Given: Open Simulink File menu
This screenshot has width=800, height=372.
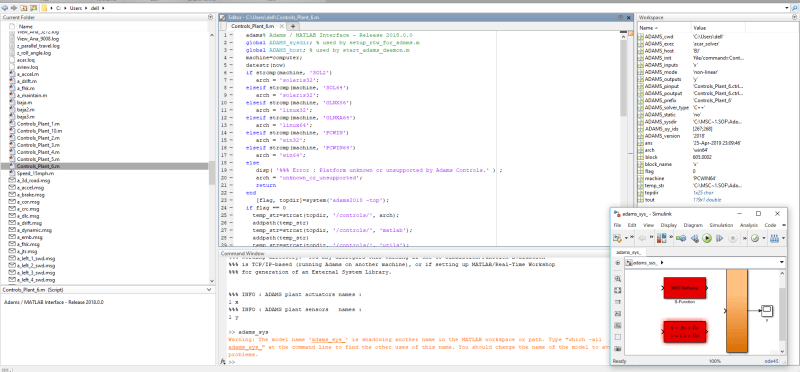Looking at the screenshot, I should click(617, 225).
